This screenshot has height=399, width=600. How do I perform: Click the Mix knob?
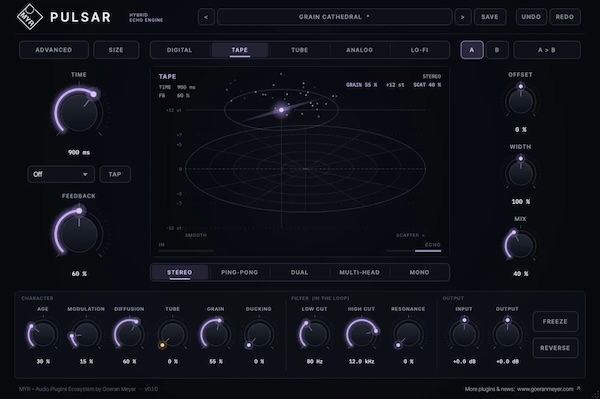520,245
